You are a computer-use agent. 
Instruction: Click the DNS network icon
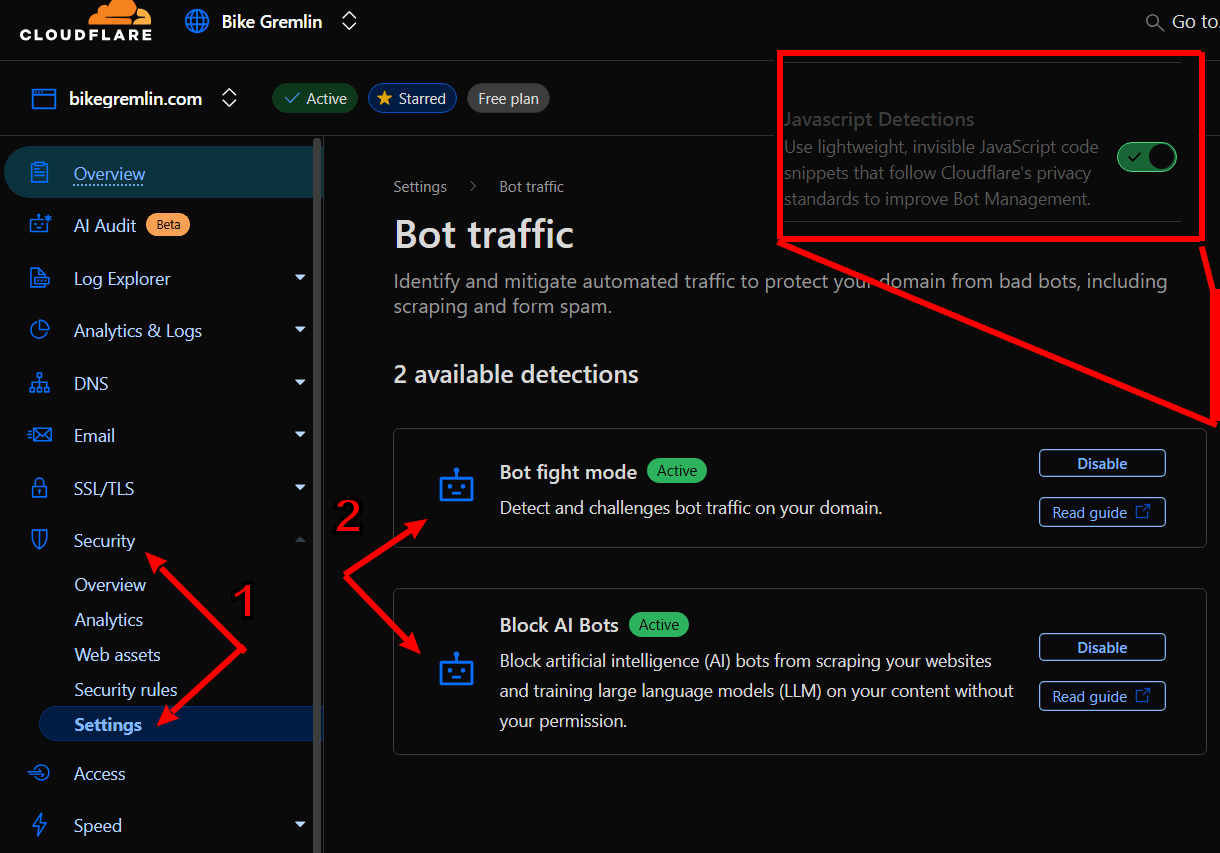[x=39, y=383]
